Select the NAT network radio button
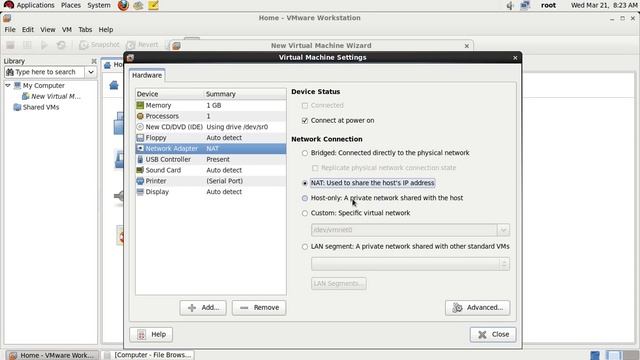 click(x=304, y=183)
